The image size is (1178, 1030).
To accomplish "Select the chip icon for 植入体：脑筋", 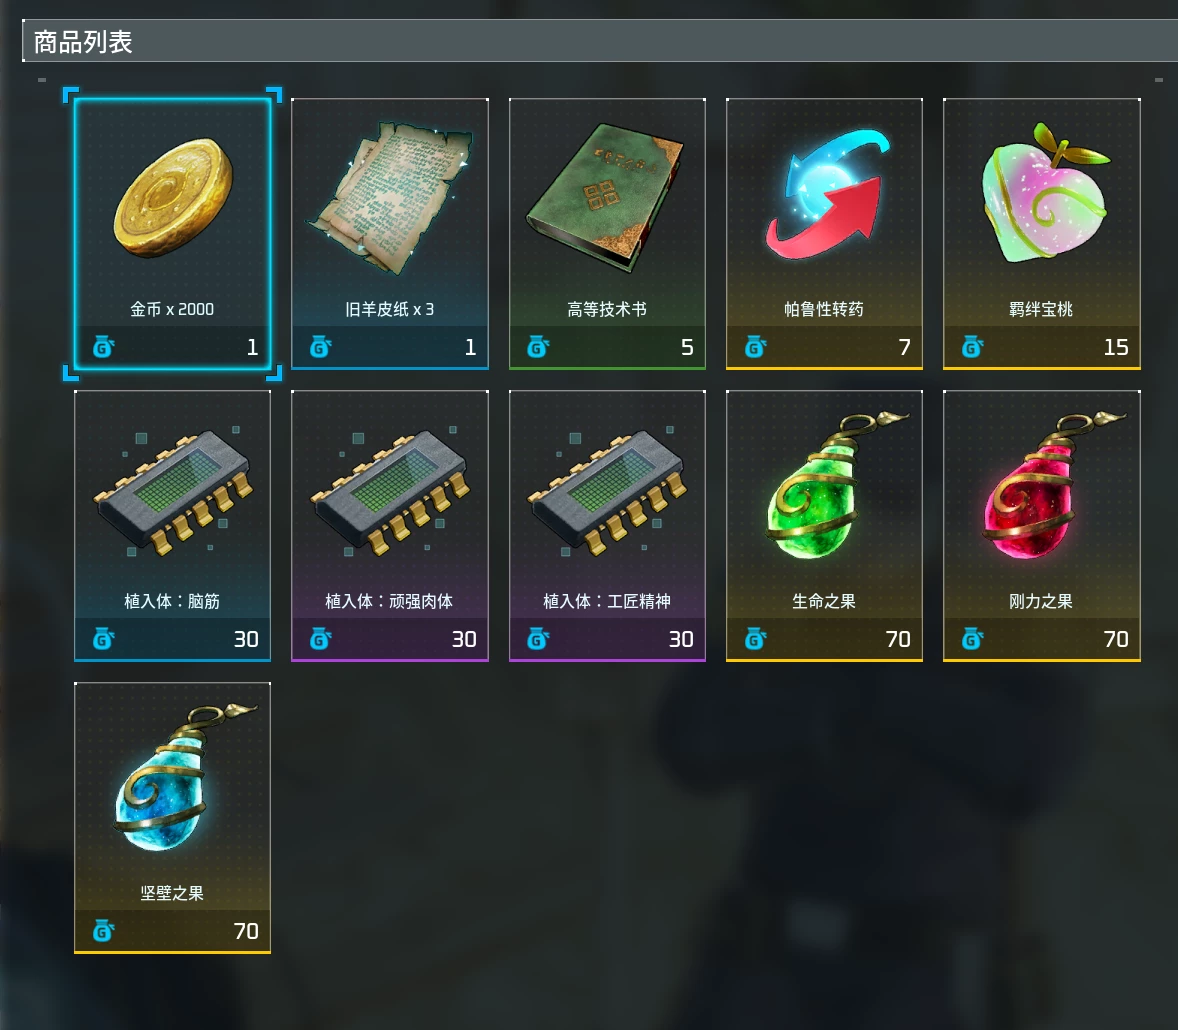I will 173,492.
